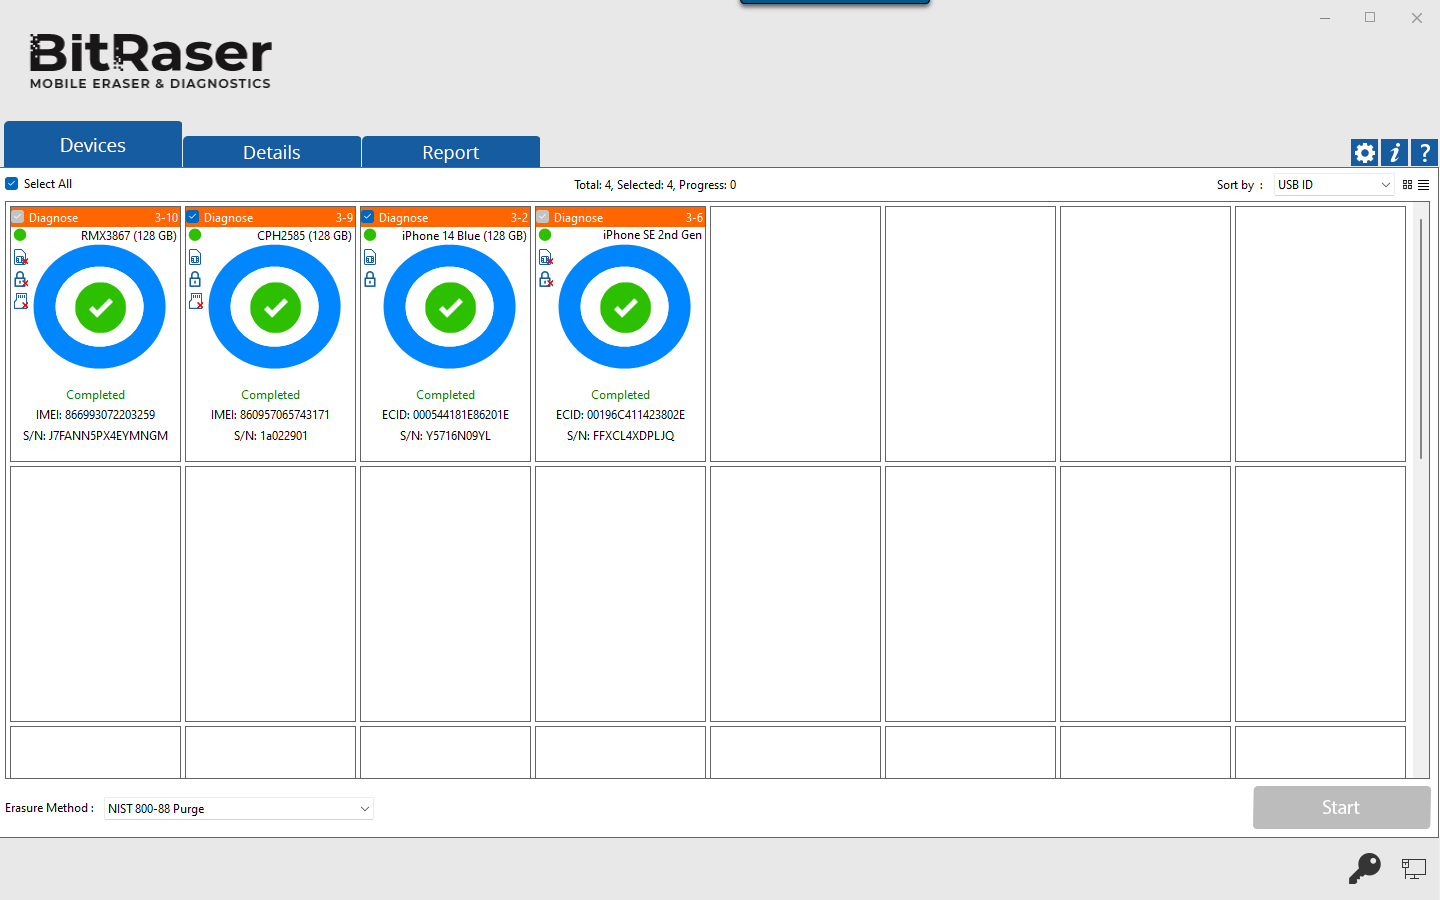Image resolution: width=1440 pixels, height=900 pixels.
Task: Switch to the Devices tab
Action: coord(93,145)
